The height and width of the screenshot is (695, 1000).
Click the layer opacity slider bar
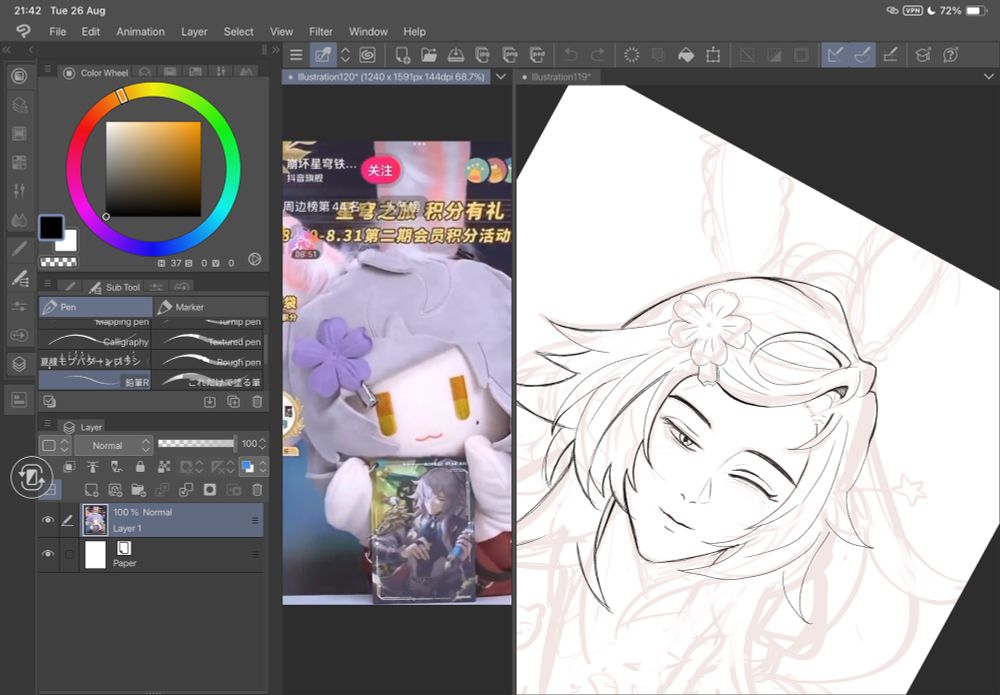[x=196, y=444]
